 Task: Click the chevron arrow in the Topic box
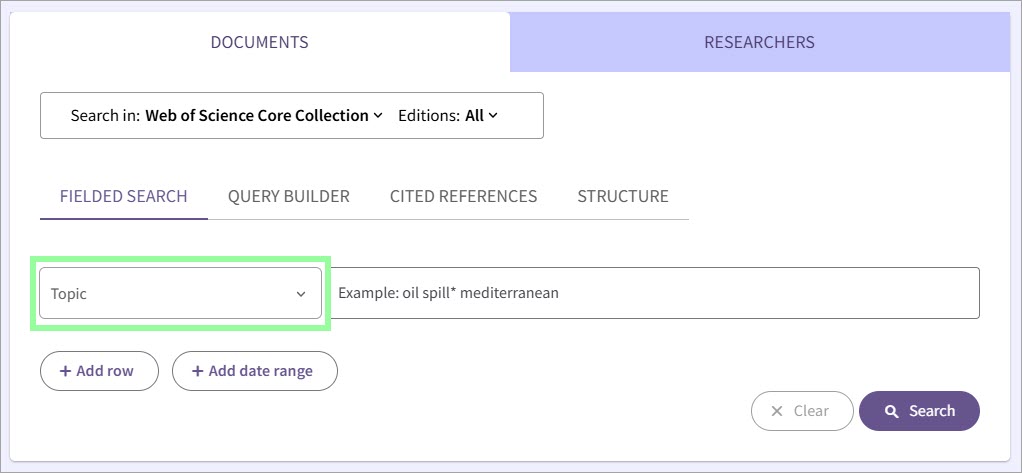click(301, 294)
